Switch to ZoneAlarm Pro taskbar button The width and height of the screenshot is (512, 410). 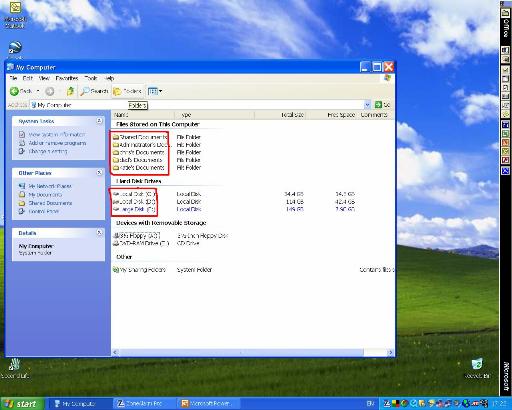pyautogui.click(x=144, y=404)
